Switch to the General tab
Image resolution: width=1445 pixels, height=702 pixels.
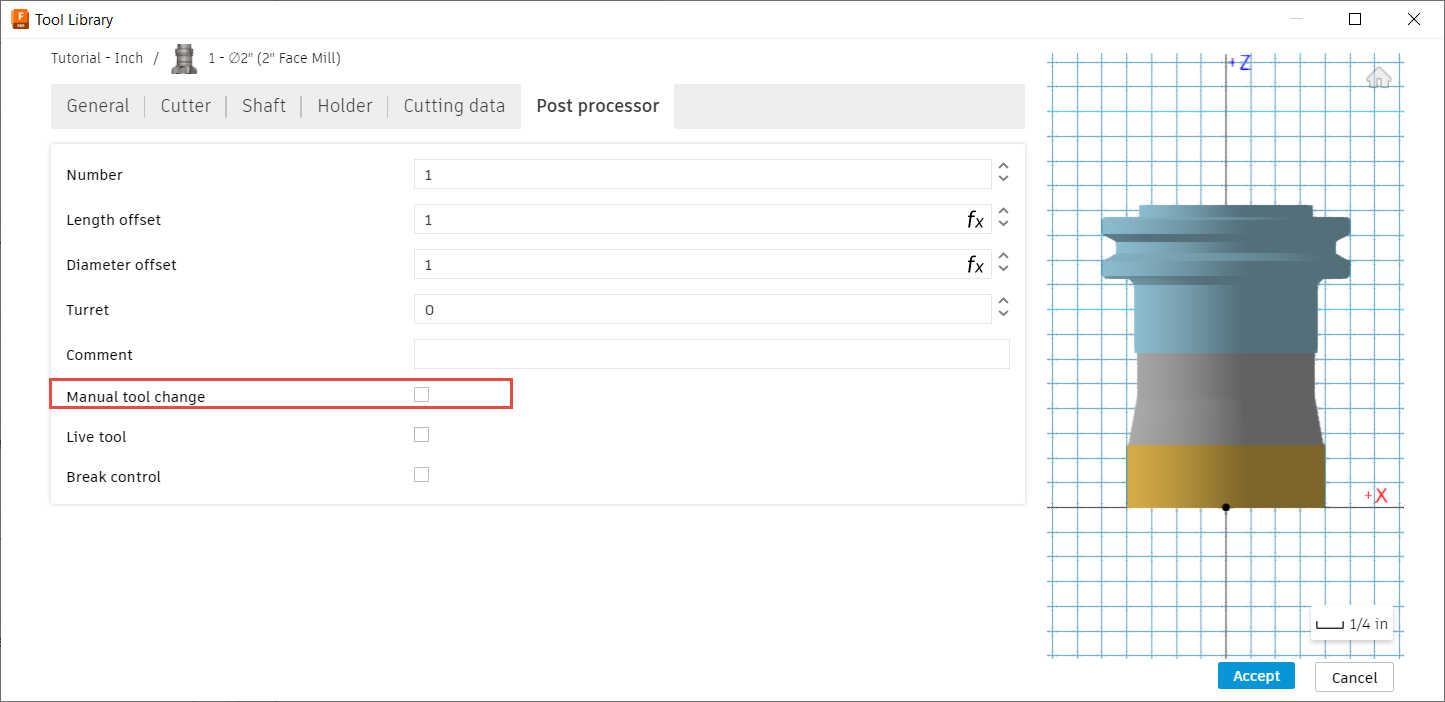click(97, 105)
